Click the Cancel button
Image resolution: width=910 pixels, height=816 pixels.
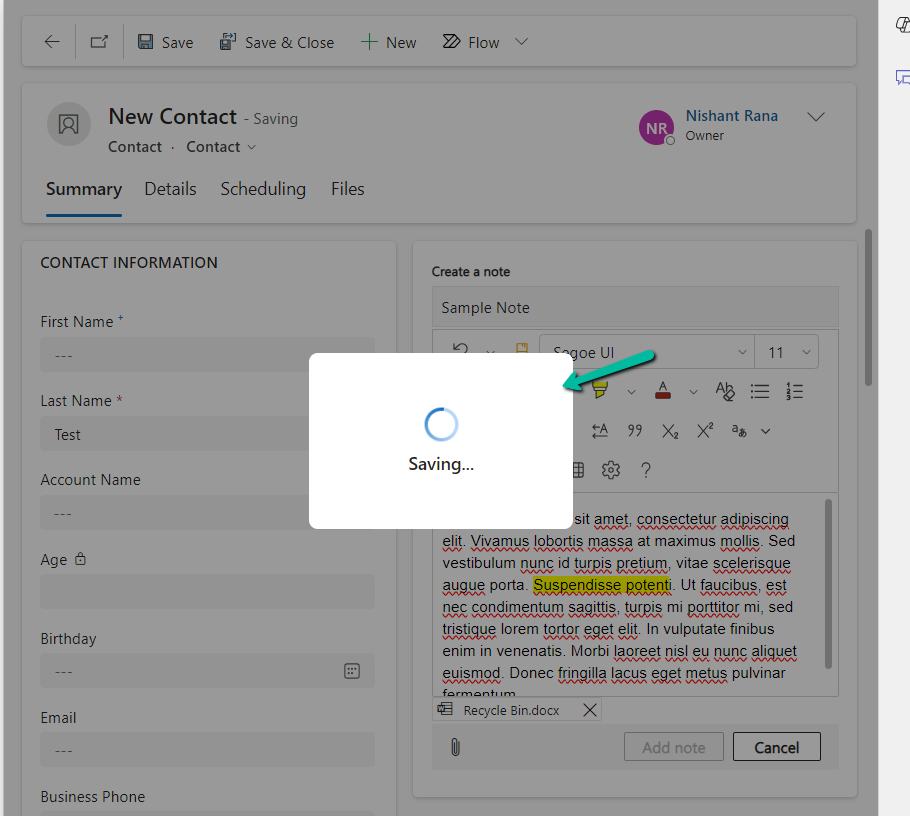(x=777, y=746)
